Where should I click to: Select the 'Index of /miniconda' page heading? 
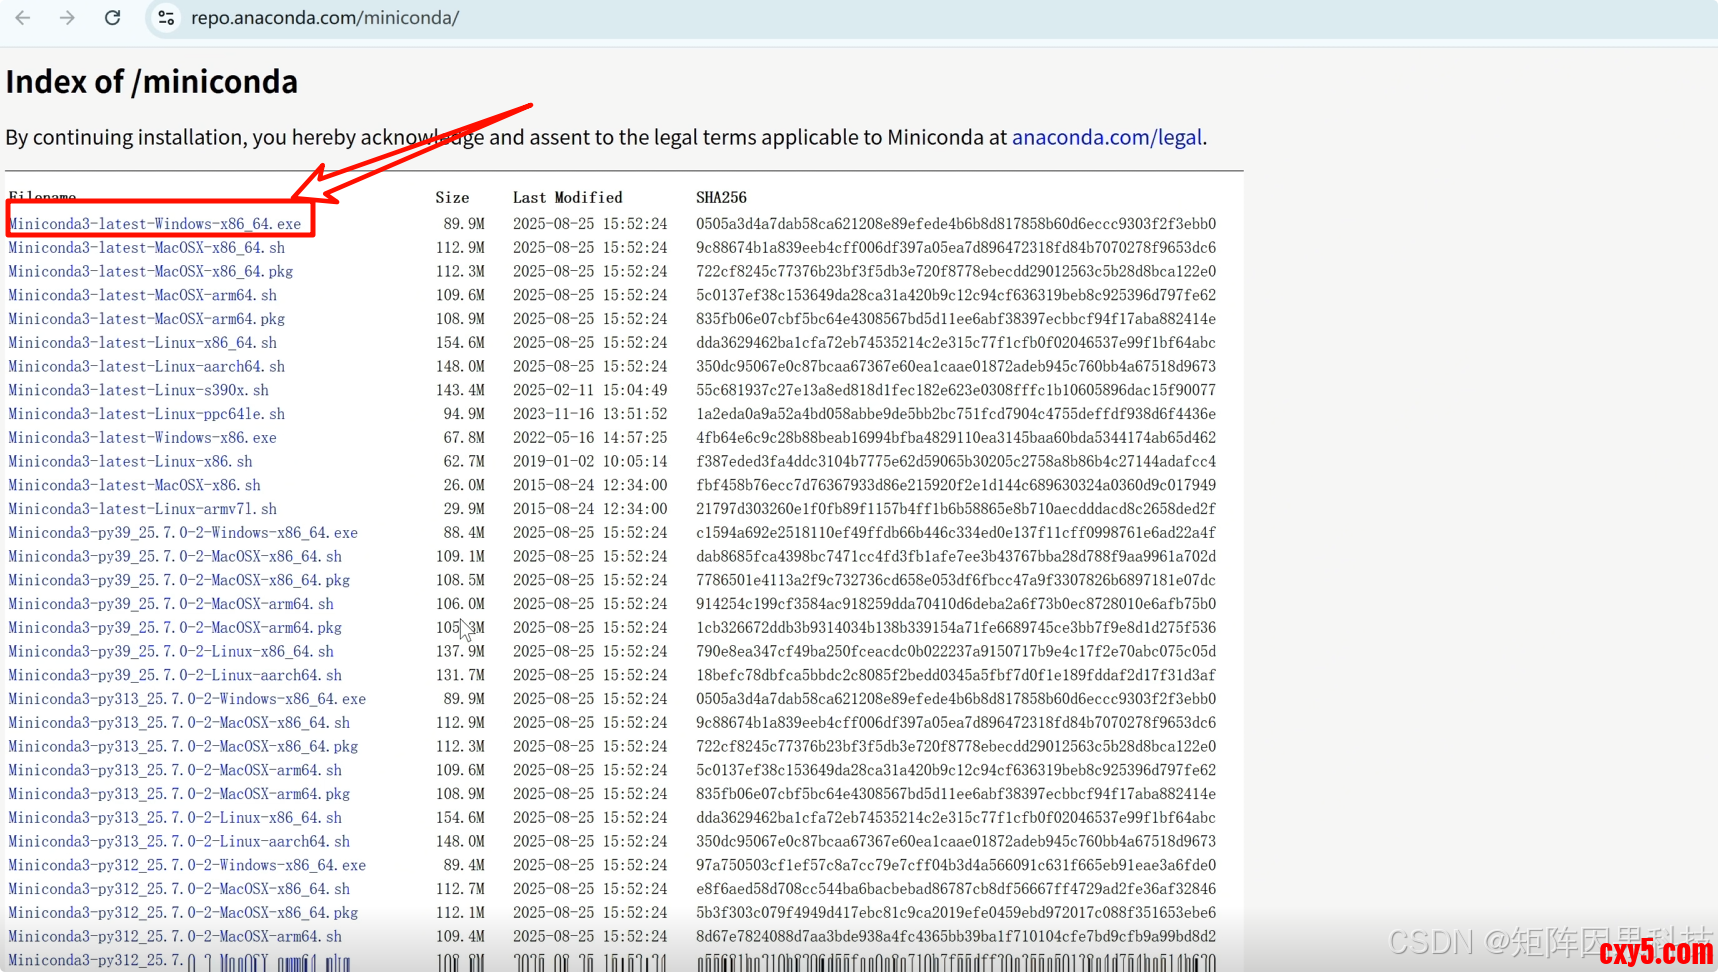coord(152,82)
